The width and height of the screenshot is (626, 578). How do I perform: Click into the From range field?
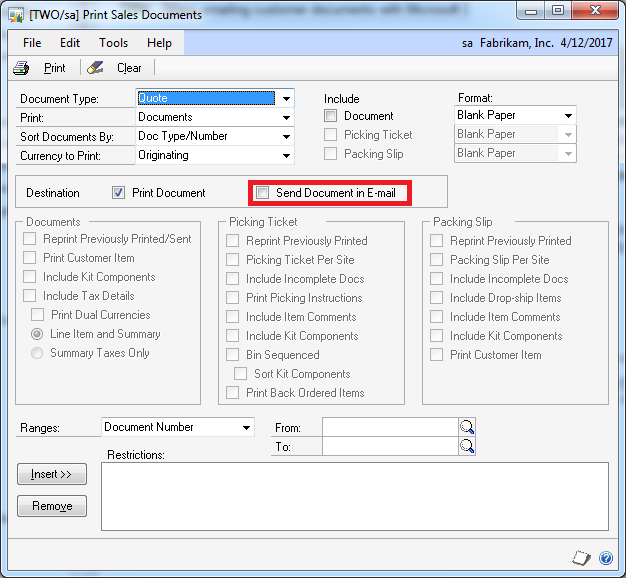[x=390, y=427]
